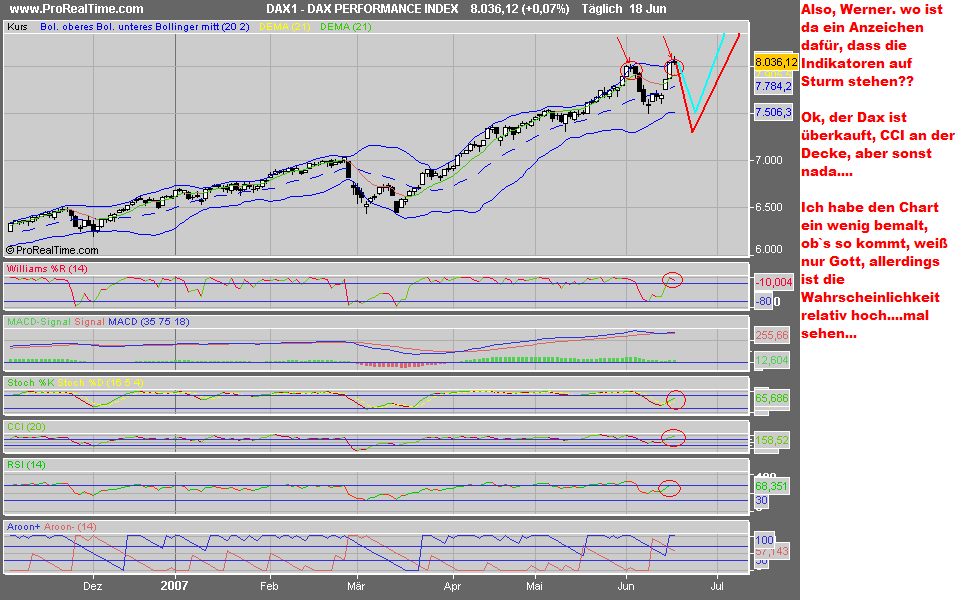Viewport: 957px width, 600px height.
Task: Click the 18 Jun date in header
Action: (648, 9)
